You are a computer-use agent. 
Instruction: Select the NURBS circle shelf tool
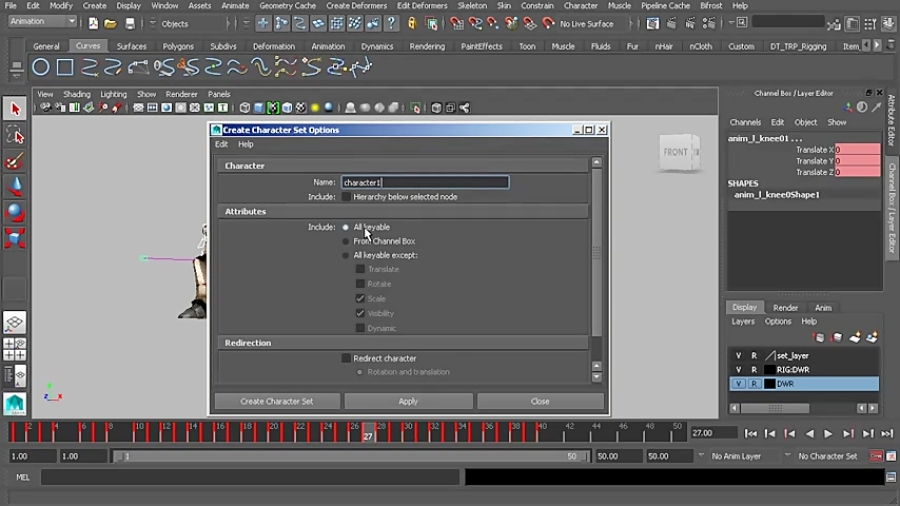[x=40, y=67]
